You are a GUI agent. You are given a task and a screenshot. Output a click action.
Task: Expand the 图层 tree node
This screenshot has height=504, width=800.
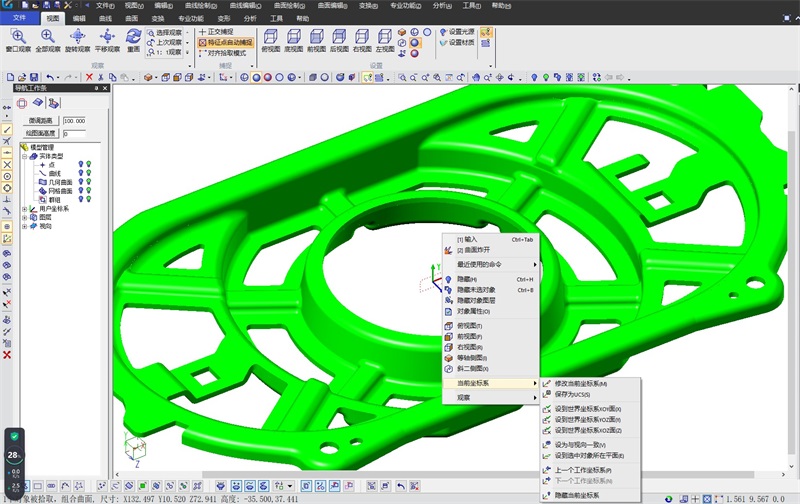(x=24, y=217)
